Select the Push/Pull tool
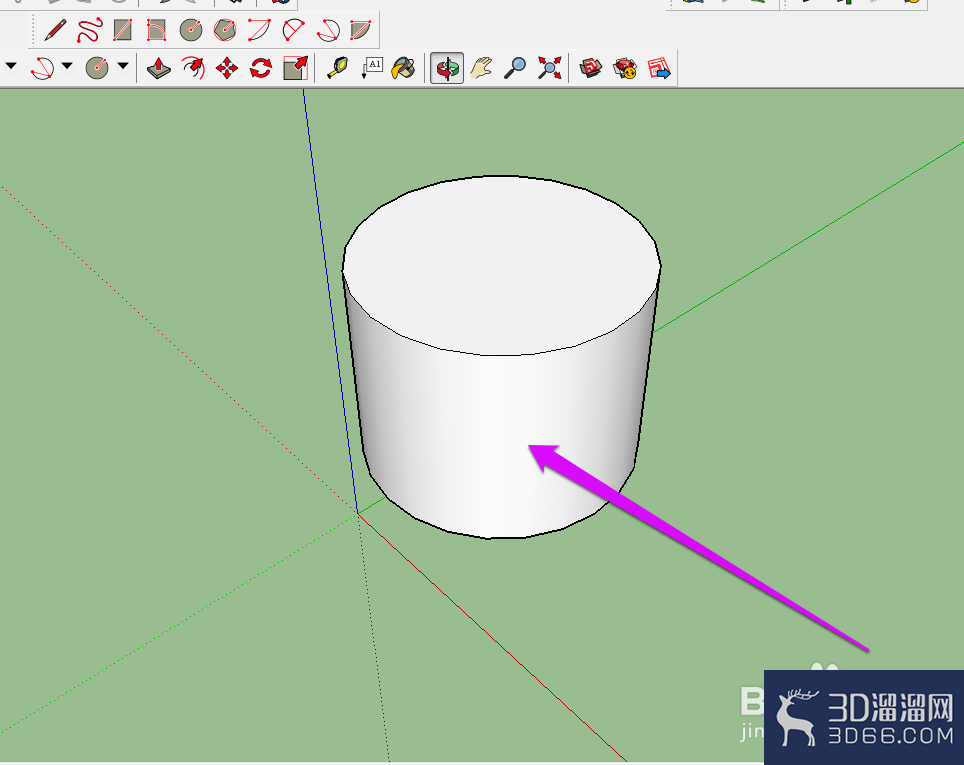The image size is (964, 765). [159, 68]
